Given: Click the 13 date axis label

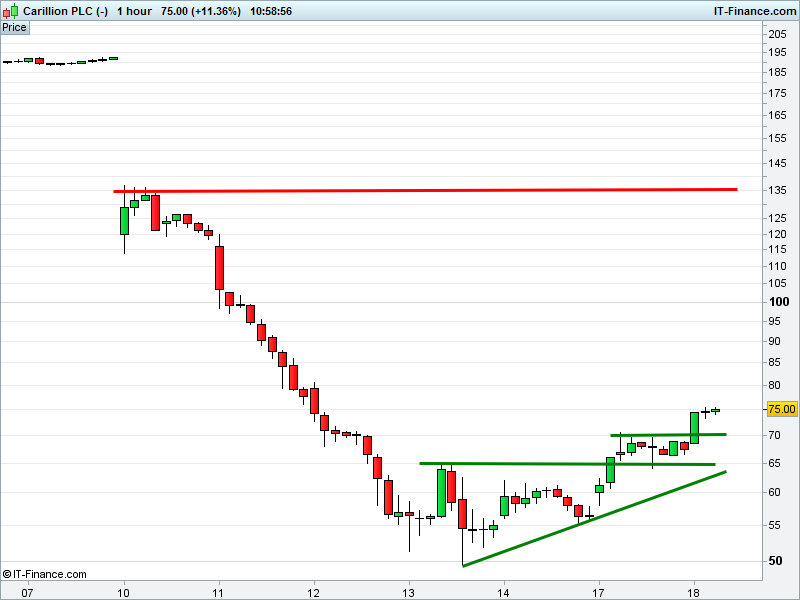Looking at the screenshot, I should tap(408, 593).
